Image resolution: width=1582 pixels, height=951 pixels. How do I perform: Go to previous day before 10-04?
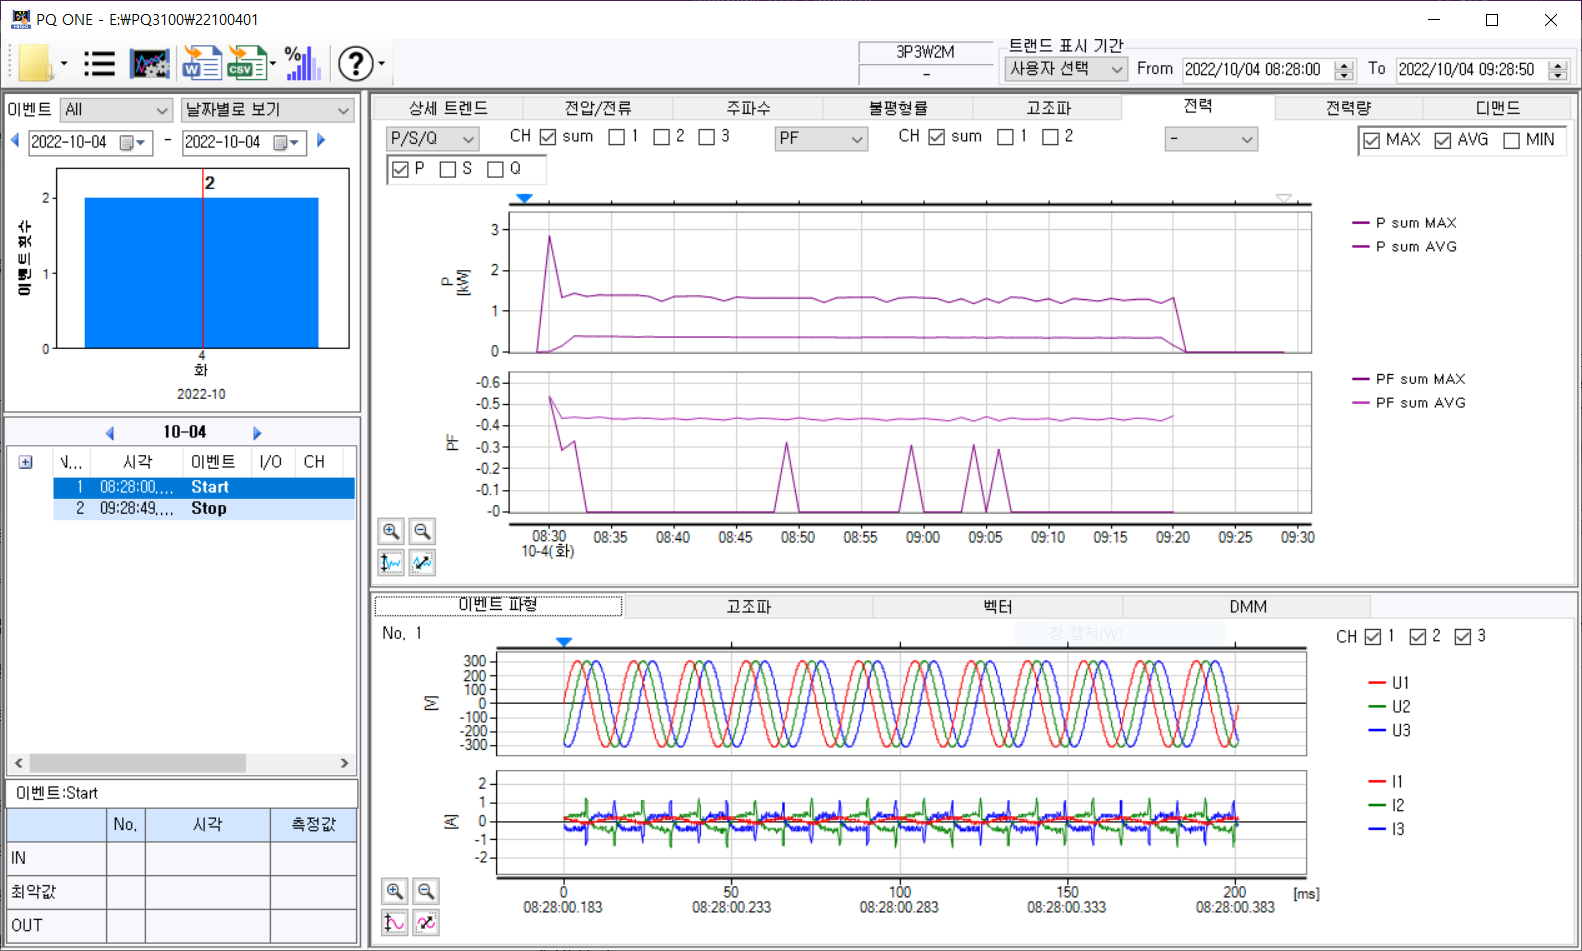click(110, 433)
